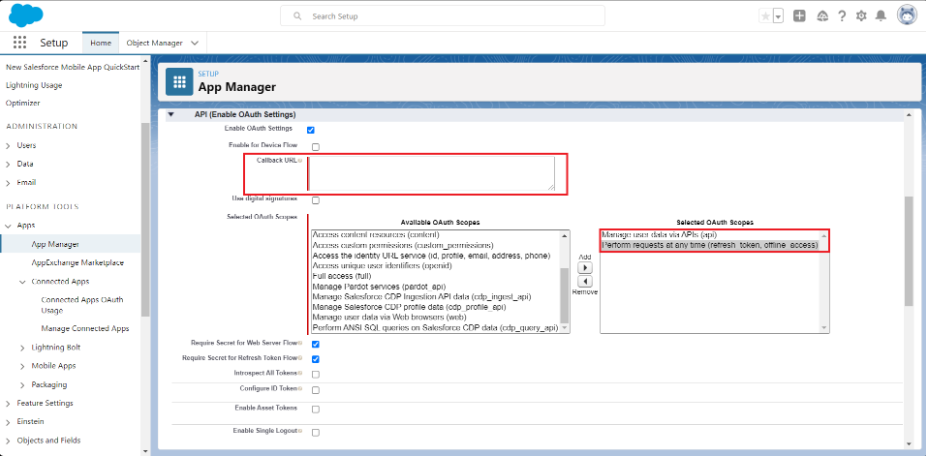Open New Salesforce Mobile App QuickStart
This screenshot has height=456, width=926.
[73, 67]
